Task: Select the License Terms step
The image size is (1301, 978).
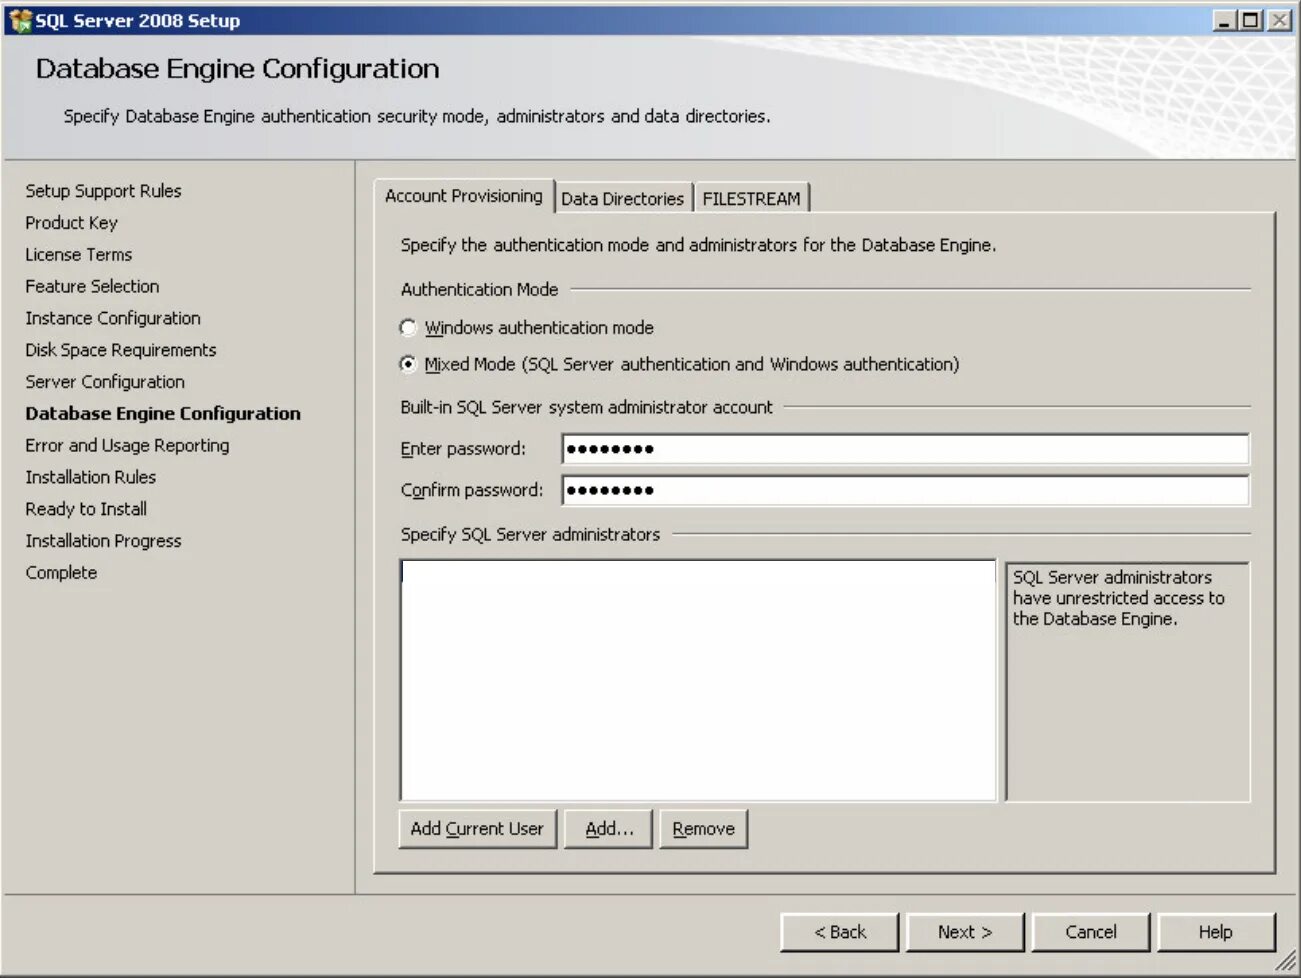Action: click(79, 255)
